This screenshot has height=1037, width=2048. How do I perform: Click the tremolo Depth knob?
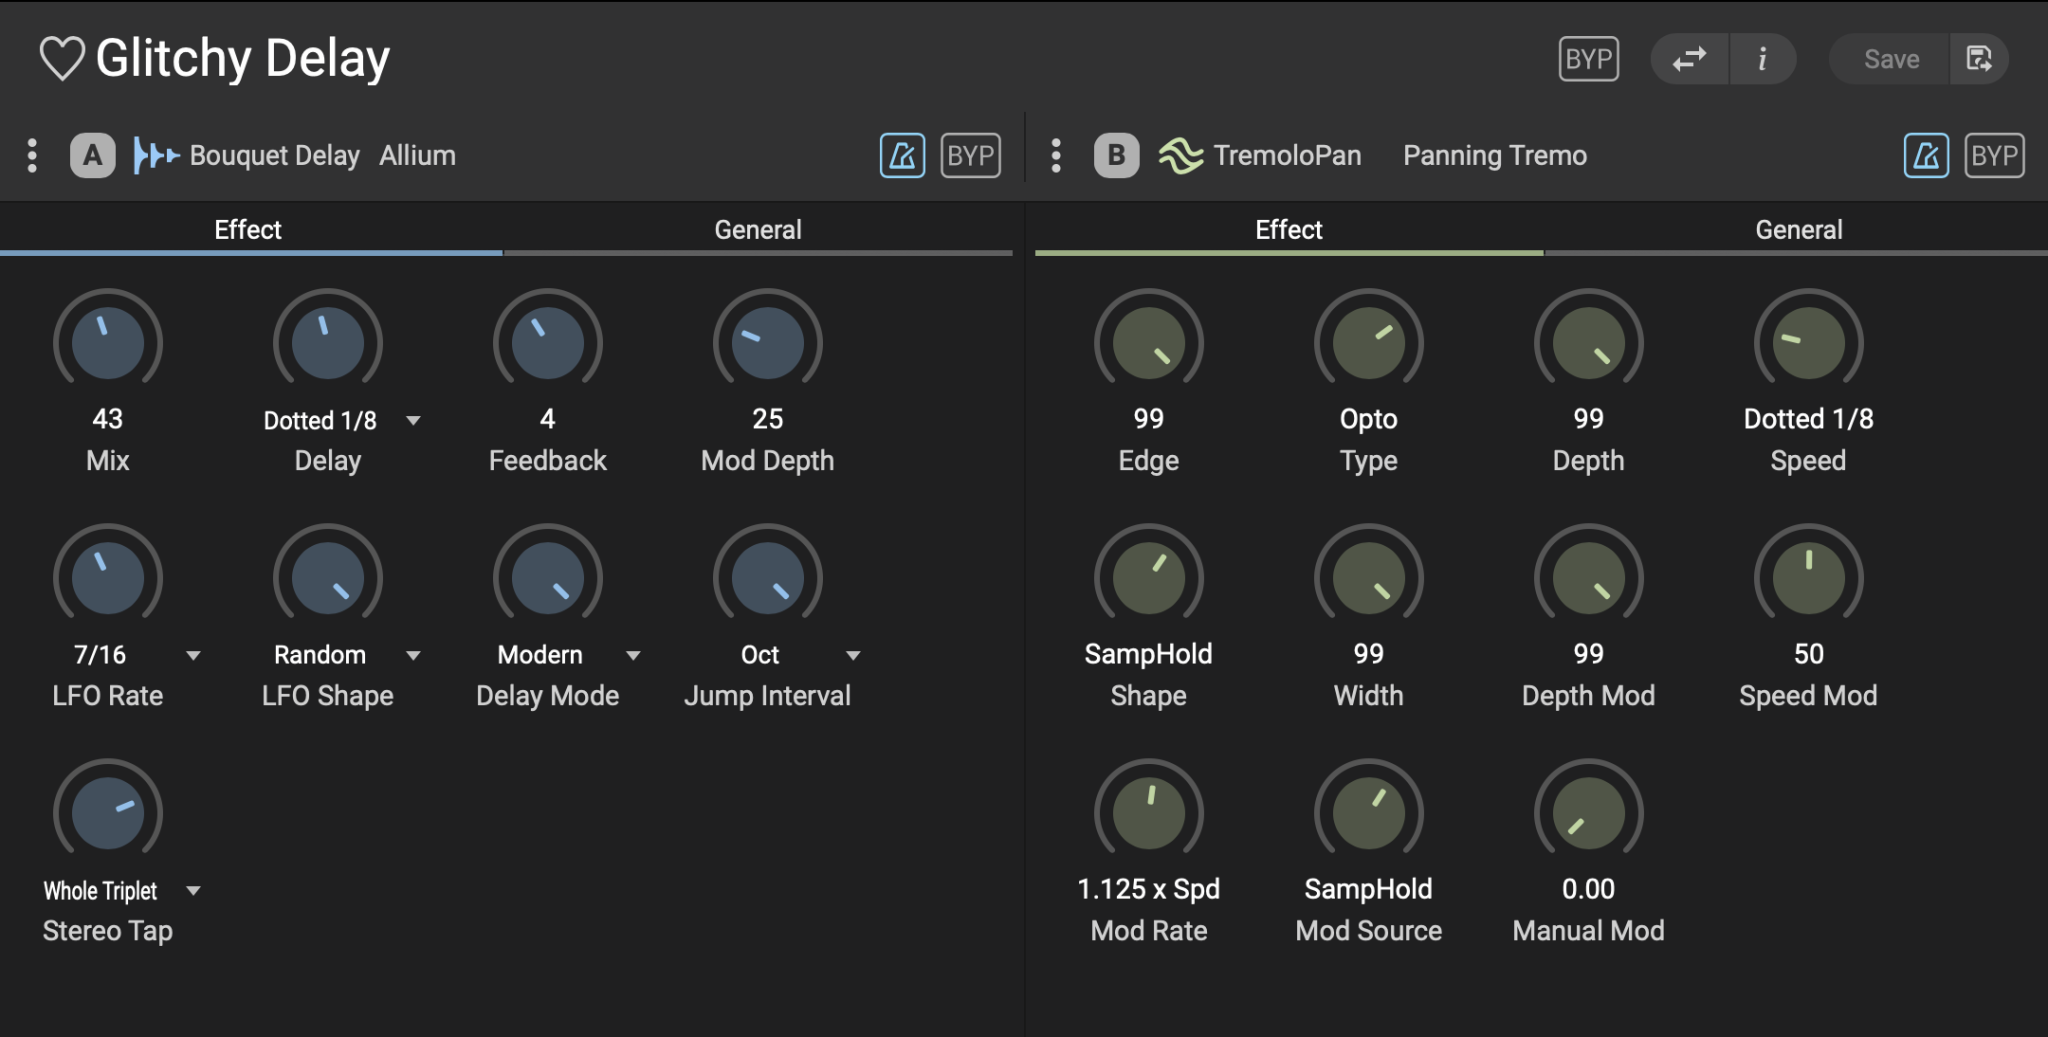[1589, 342]
